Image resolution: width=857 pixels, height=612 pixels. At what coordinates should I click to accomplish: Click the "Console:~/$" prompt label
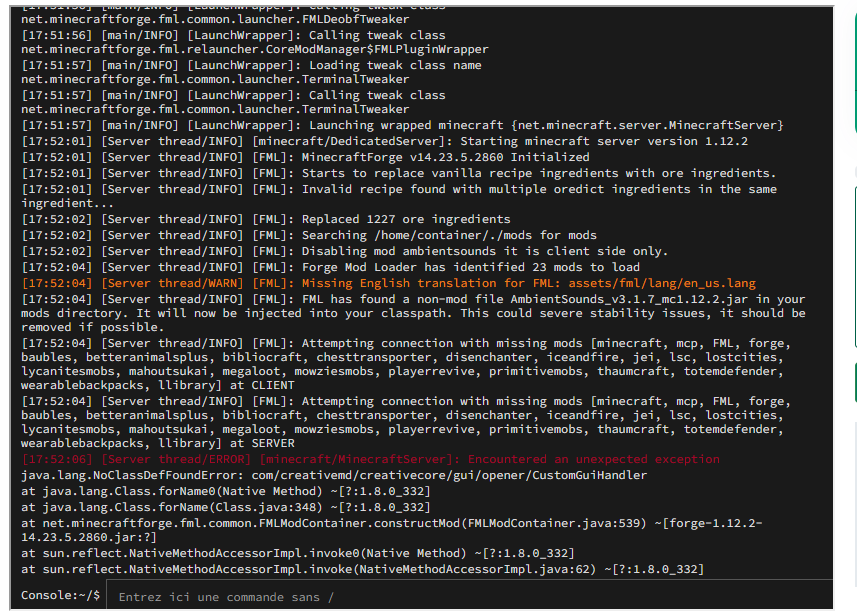click(61, 596)
